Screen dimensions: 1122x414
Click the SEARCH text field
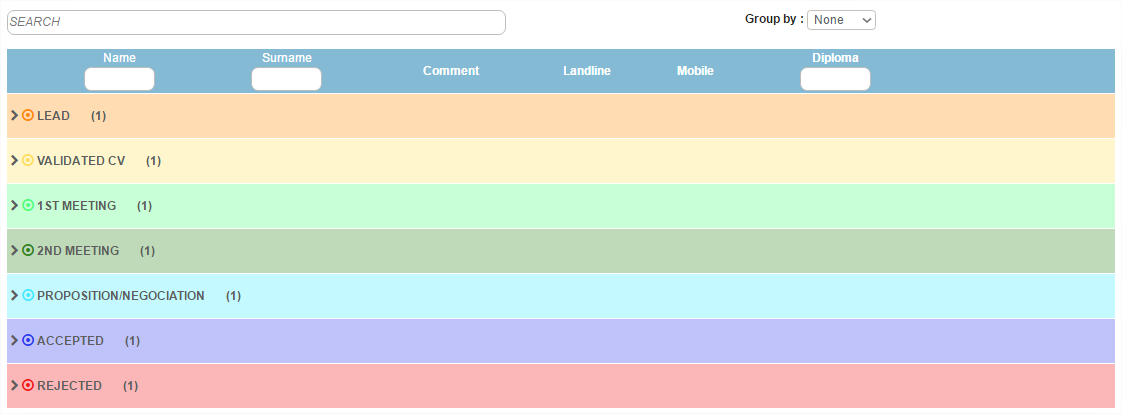(x=256, y=22)
